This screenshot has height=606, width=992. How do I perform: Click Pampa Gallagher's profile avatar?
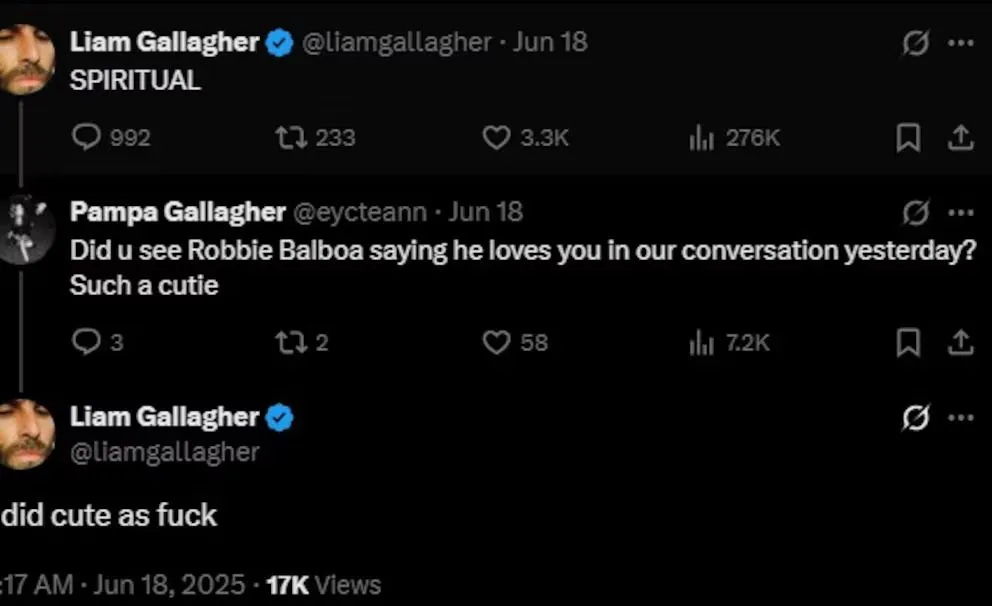tap(26, 230)
